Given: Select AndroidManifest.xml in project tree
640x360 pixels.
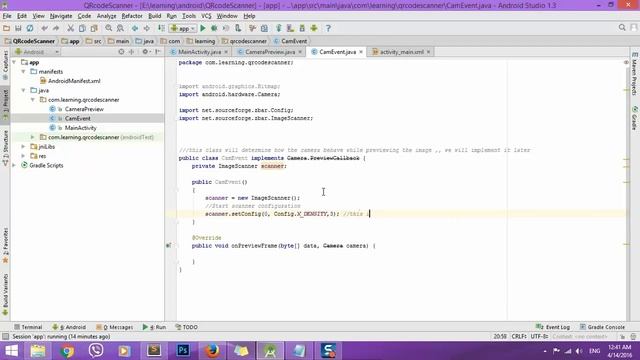Looking at the screenshot, I should [x=74, y=81].
